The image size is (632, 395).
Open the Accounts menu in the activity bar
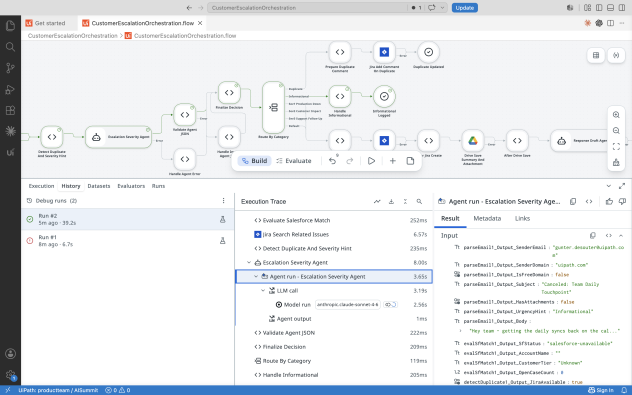tap(10, 353)
